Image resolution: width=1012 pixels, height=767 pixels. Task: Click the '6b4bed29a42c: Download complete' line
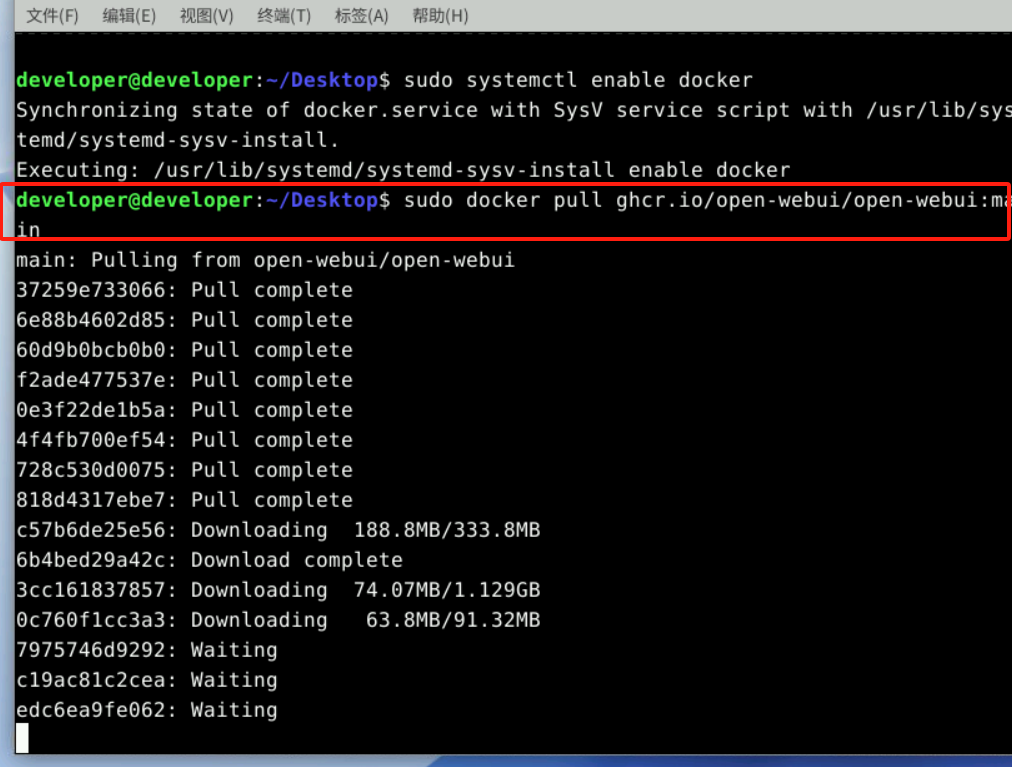[210, 560]
